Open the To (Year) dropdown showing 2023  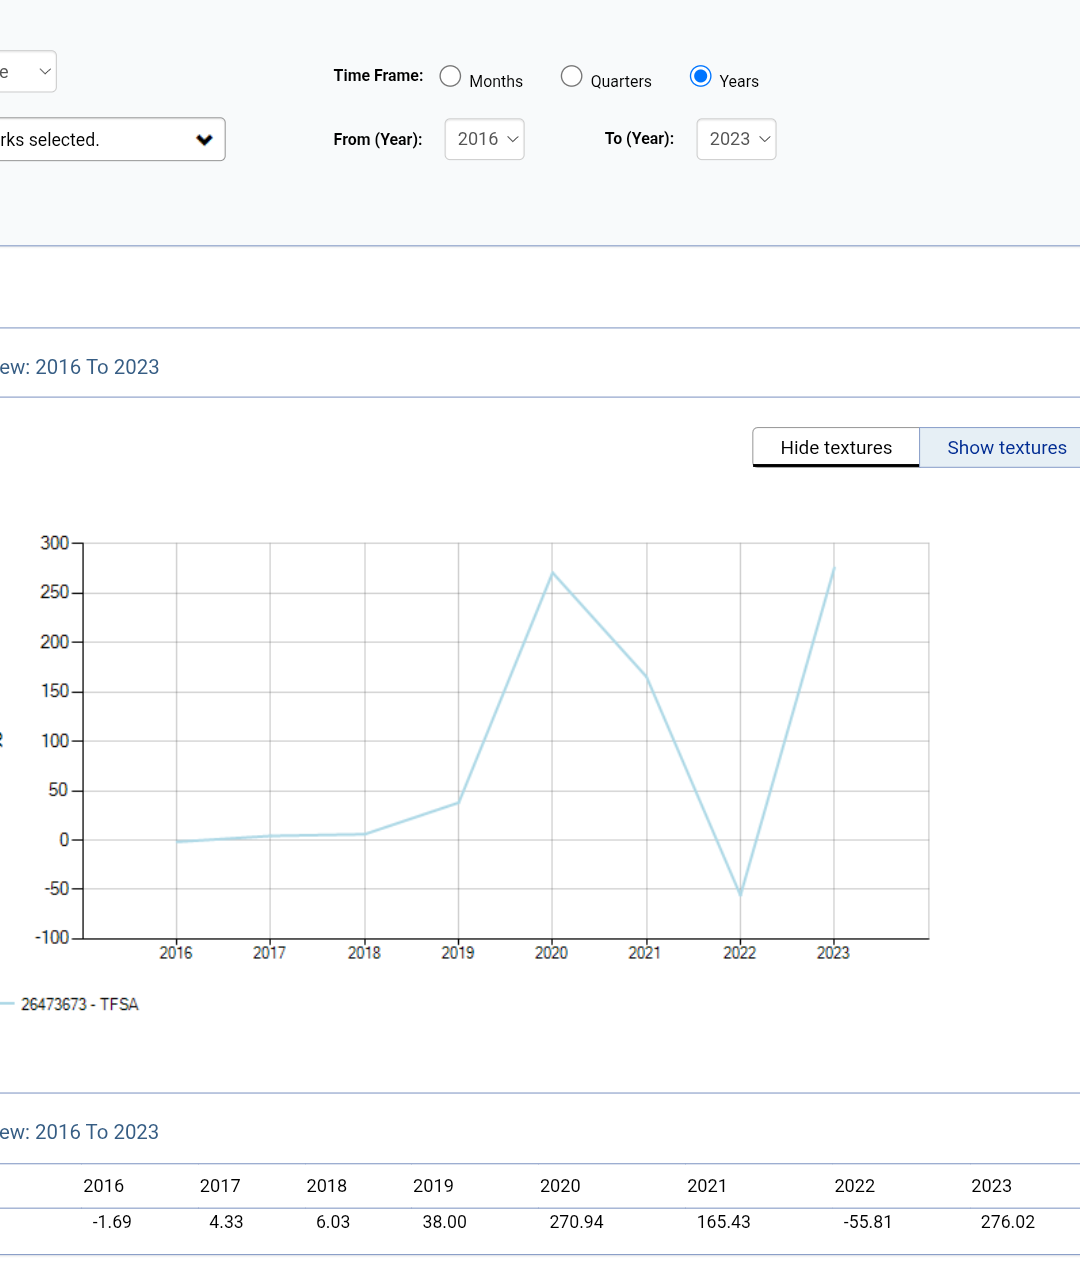click(737, 139)
